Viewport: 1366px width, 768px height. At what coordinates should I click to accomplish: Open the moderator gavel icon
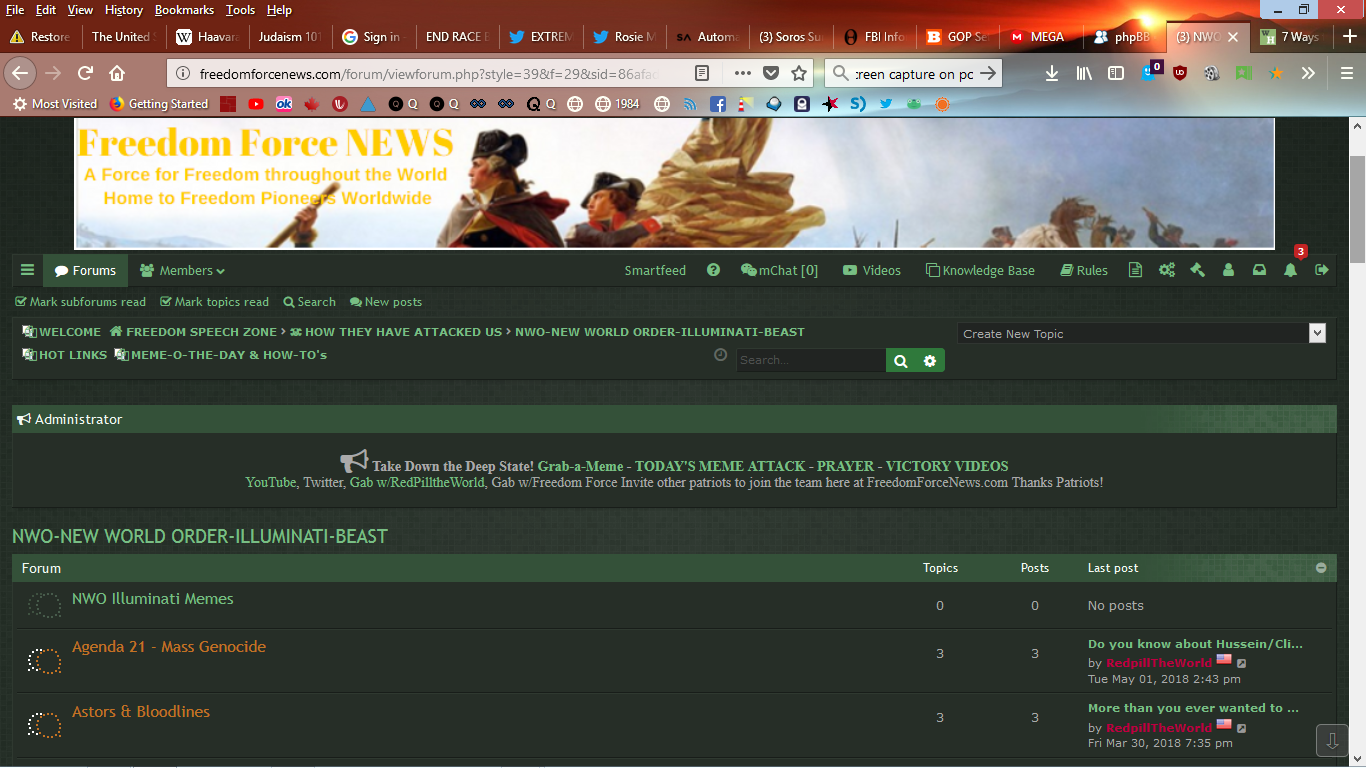pyautogui.click(x=1197, y=270)
